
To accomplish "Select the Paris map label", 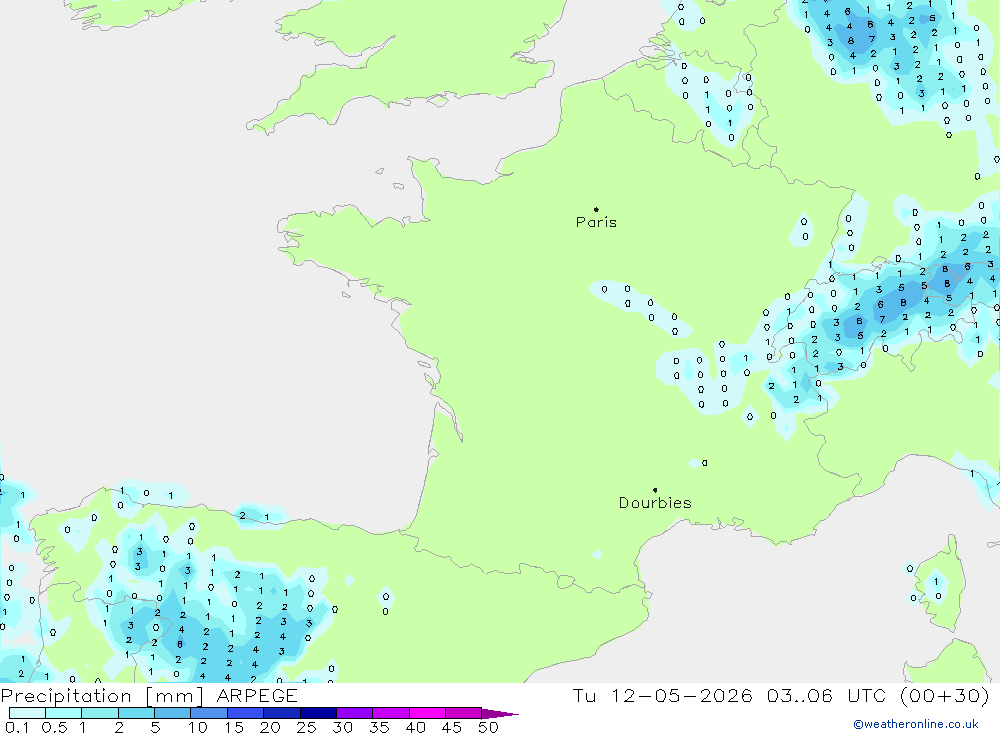I will (596, 222).
